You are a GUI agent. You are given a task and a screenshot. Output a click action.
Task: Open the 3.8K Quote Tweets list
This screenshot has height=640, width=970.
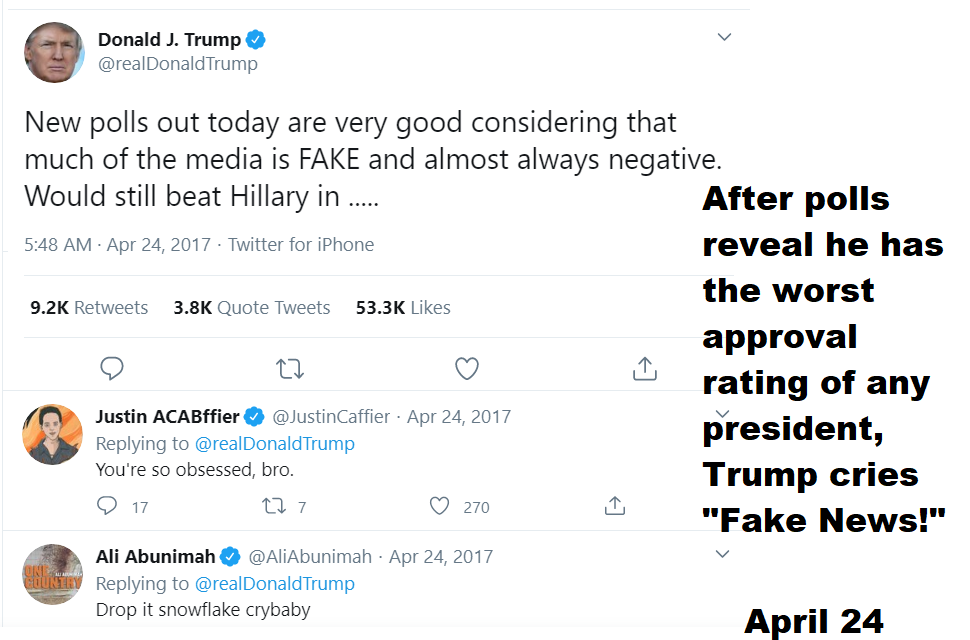point(251,308)
